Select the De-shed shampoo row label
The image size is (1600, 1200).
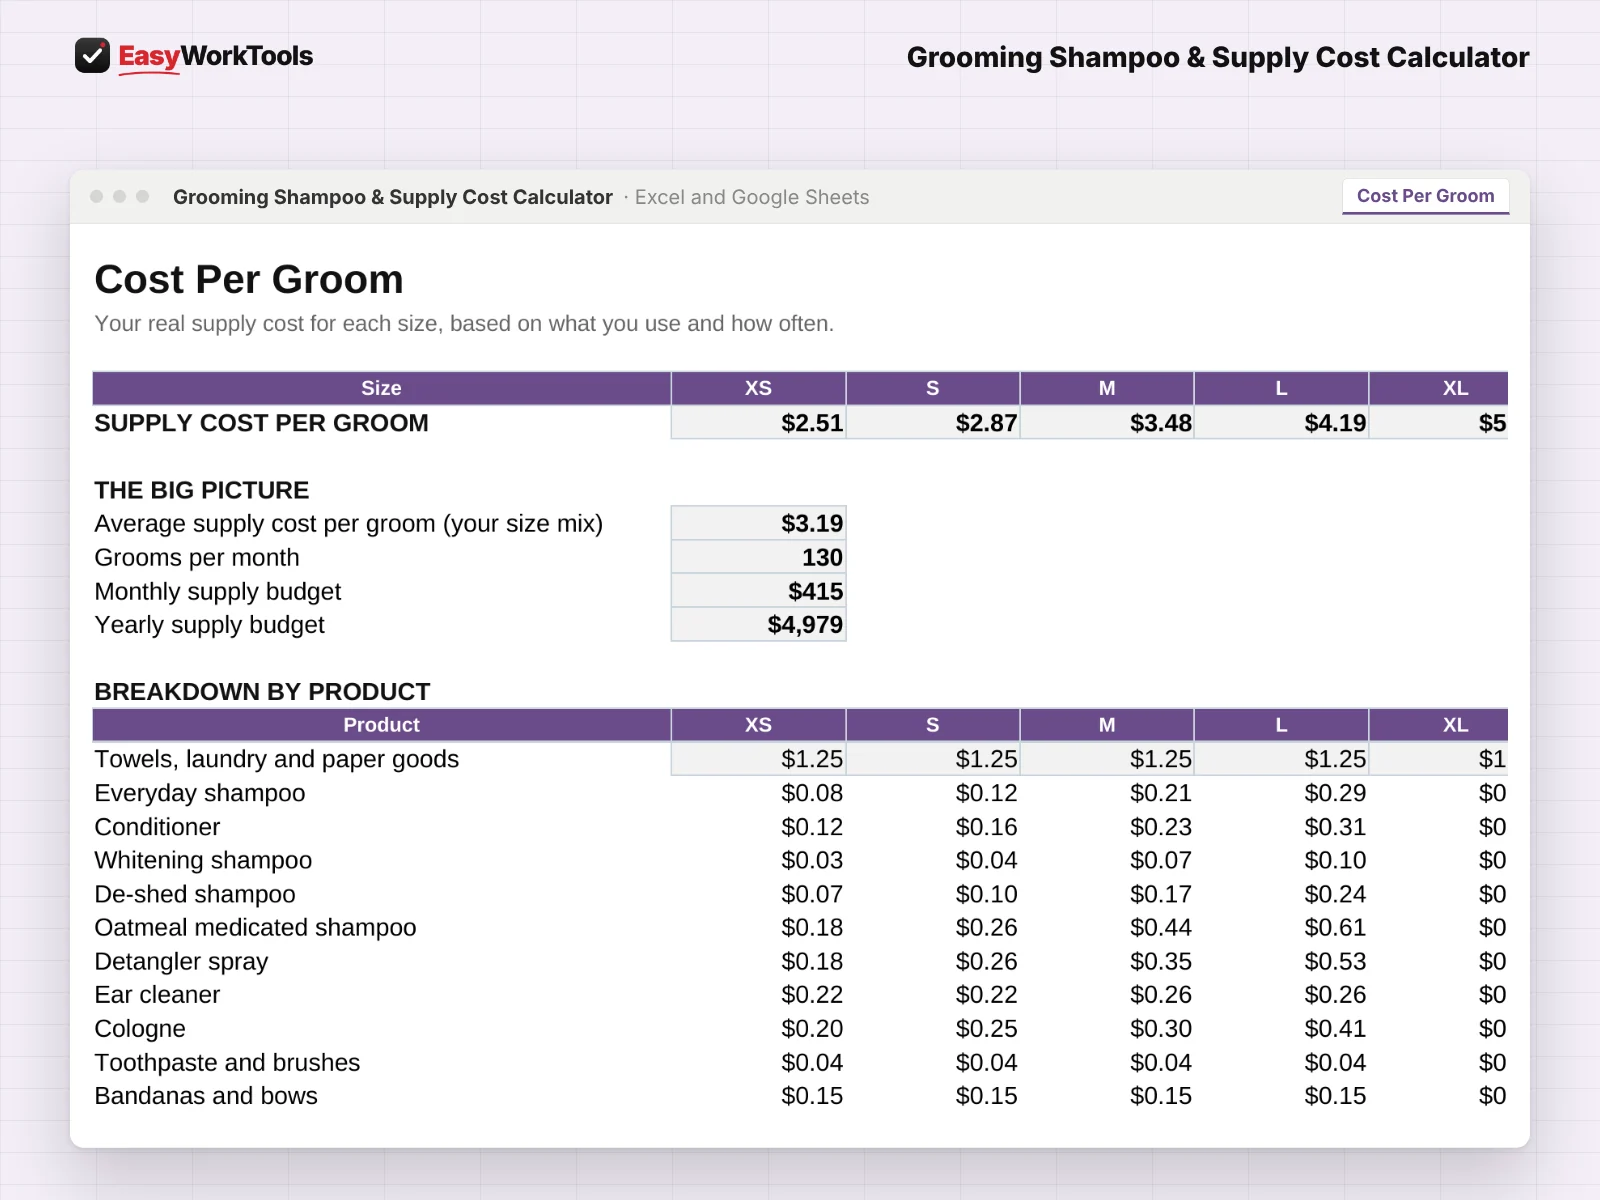195,894
